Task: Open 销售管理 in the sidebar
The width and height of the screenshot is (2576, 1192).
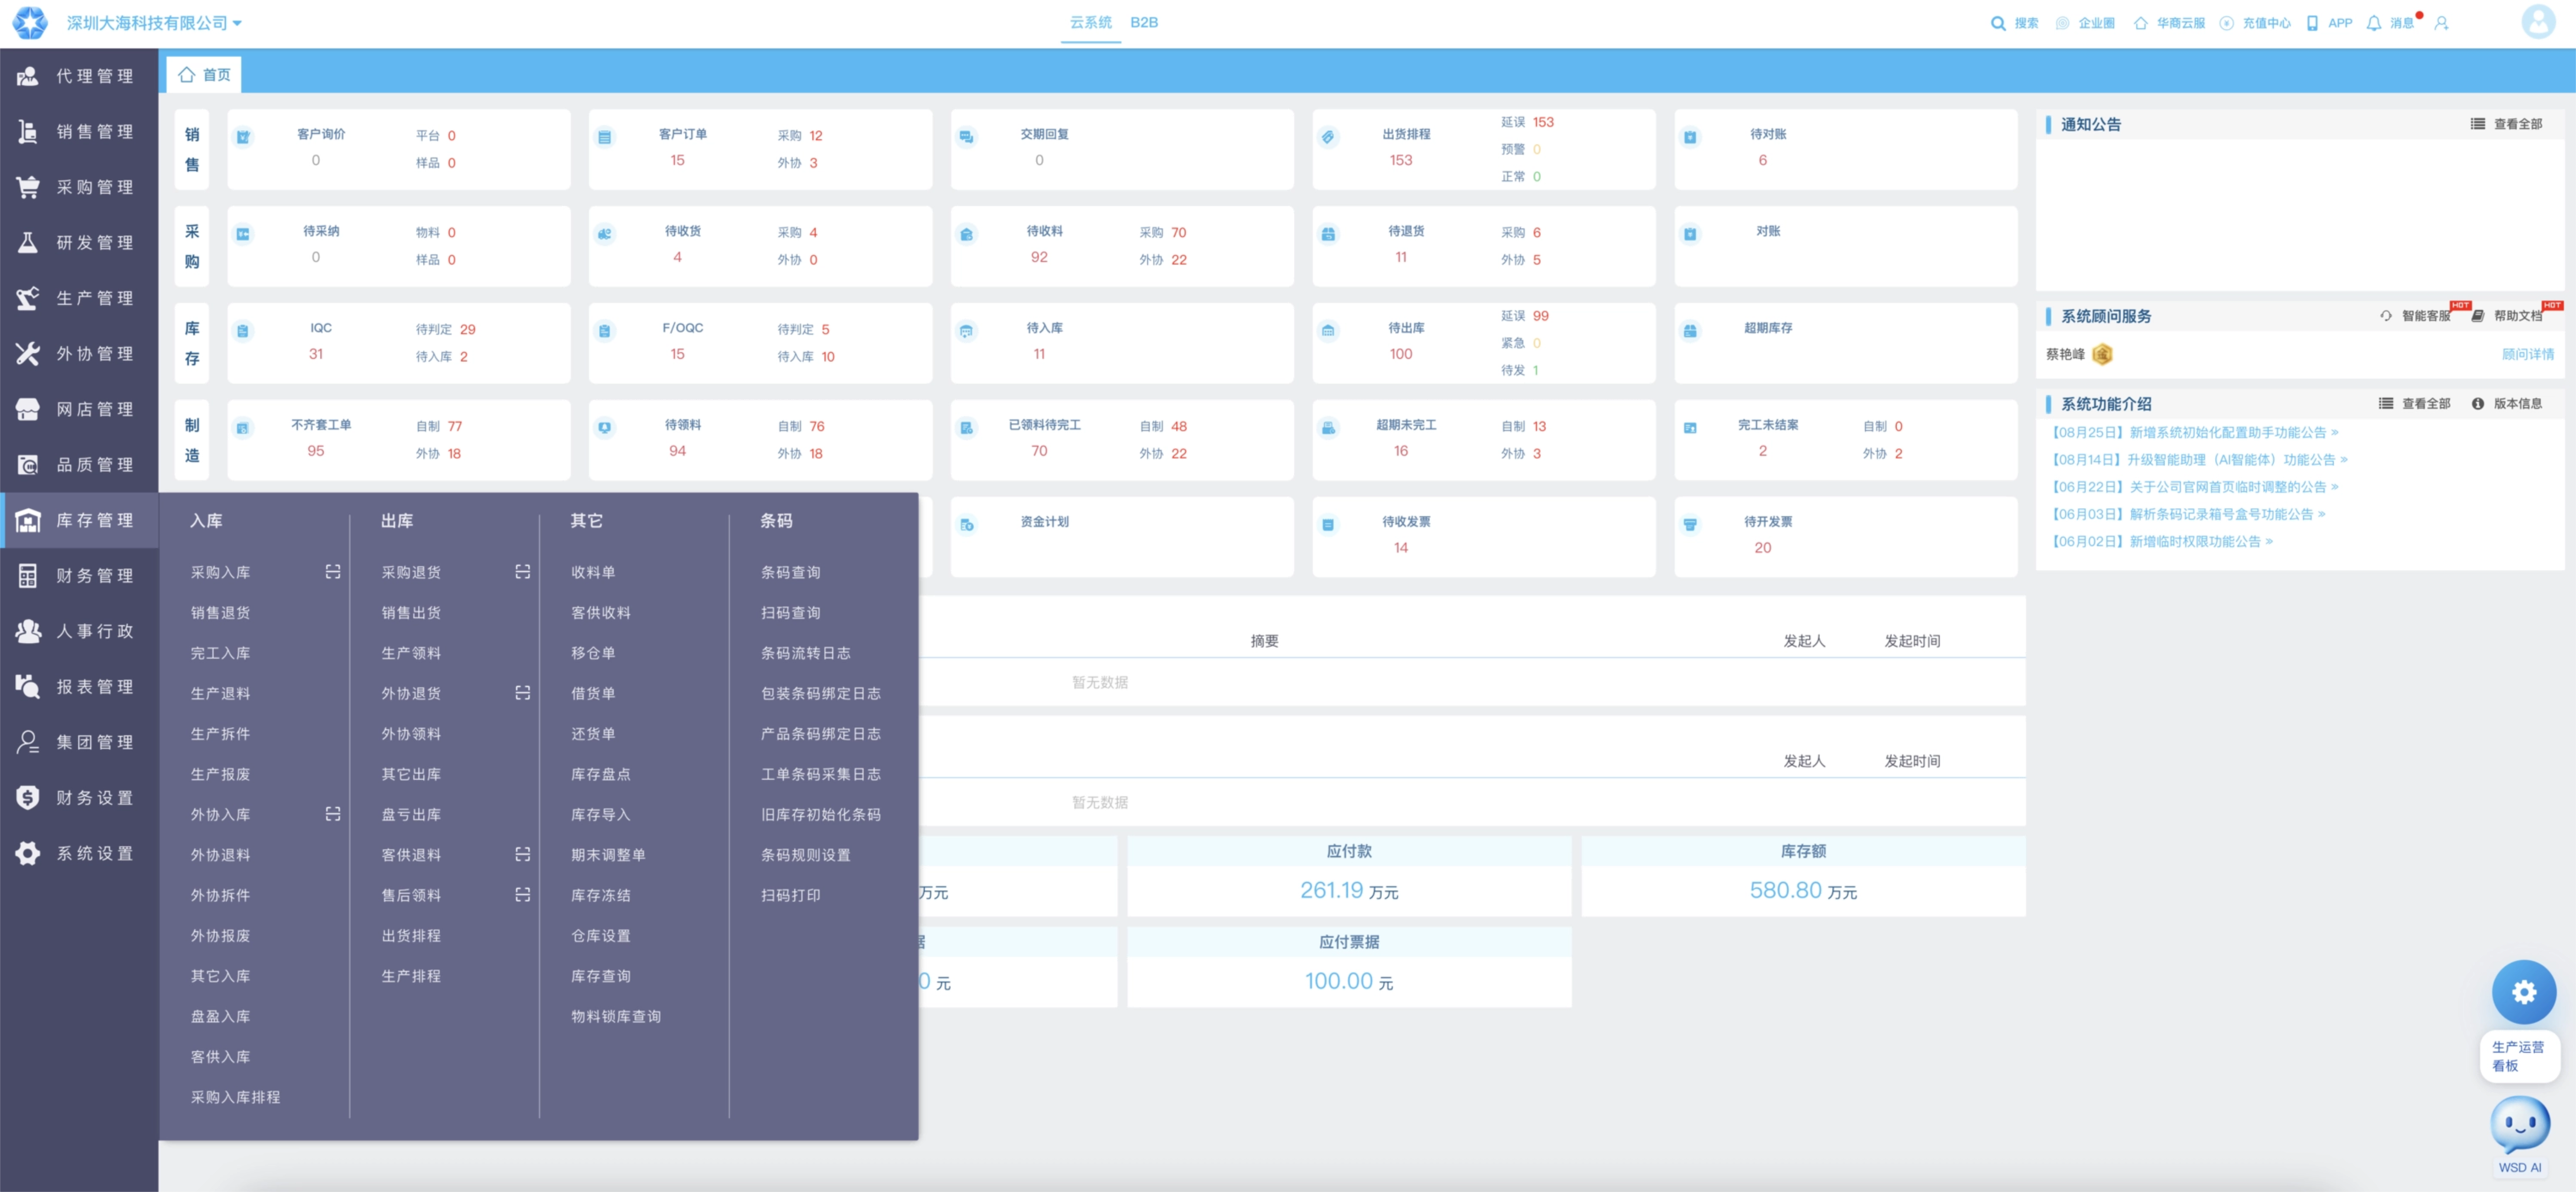Action: [79, 131]
